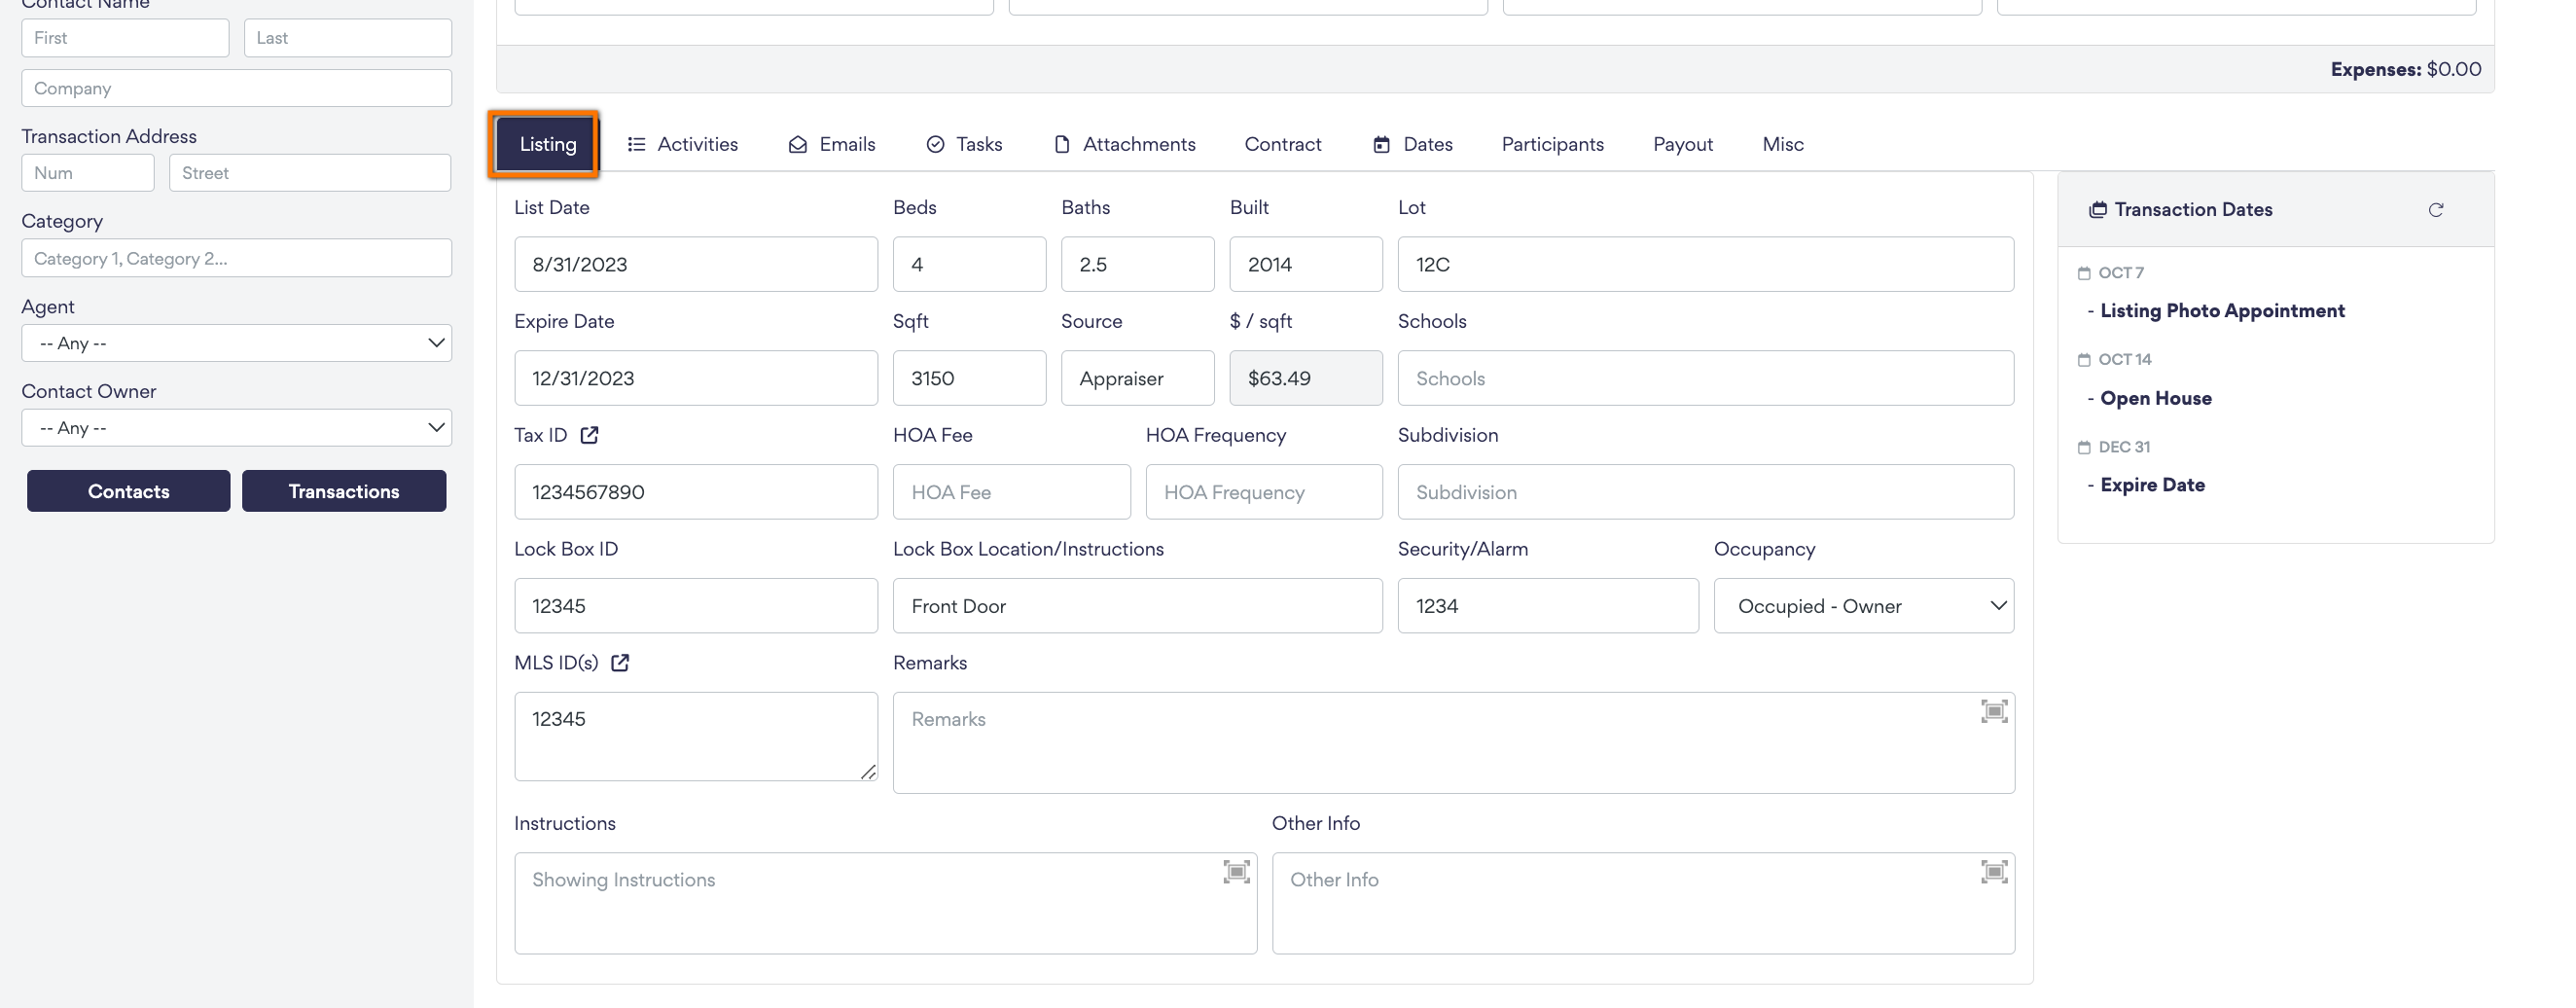The height and width of the screenshot is (1008, 2576).
Task: Switch to the Misc tab
Action: (x=1783, y=144)
